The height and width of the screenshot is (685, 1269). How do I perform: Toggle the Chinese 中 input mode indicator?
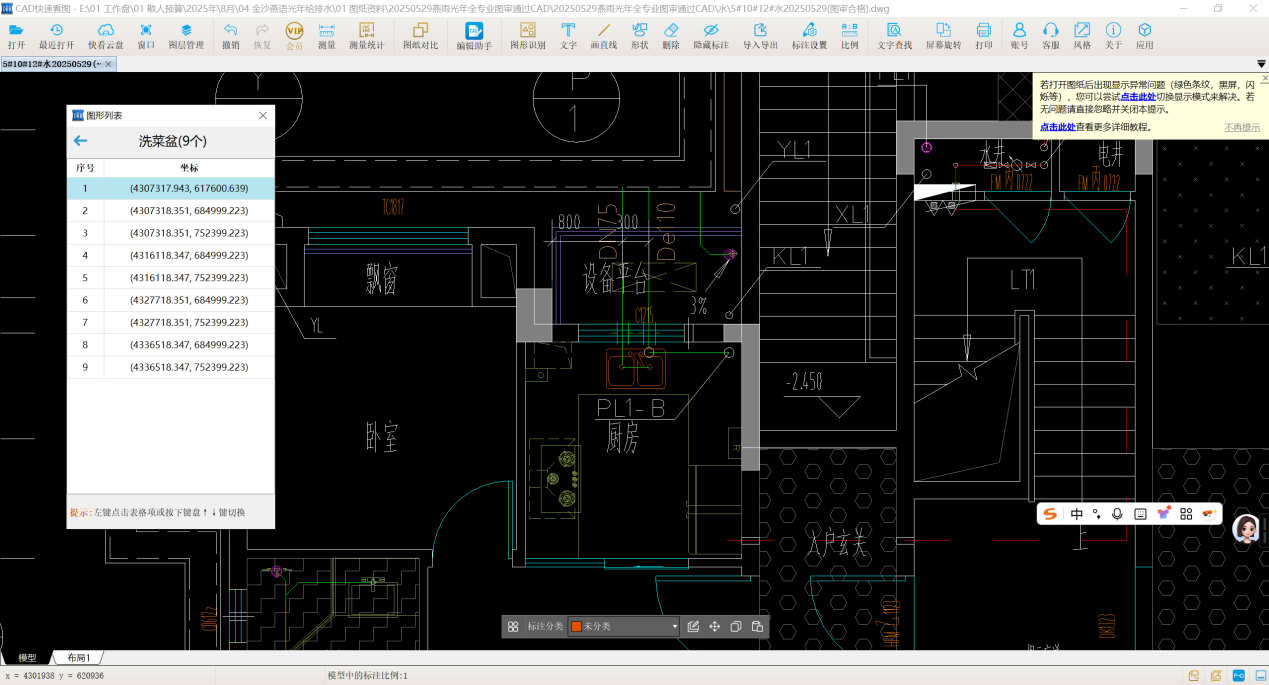(x=1077, y=514)
